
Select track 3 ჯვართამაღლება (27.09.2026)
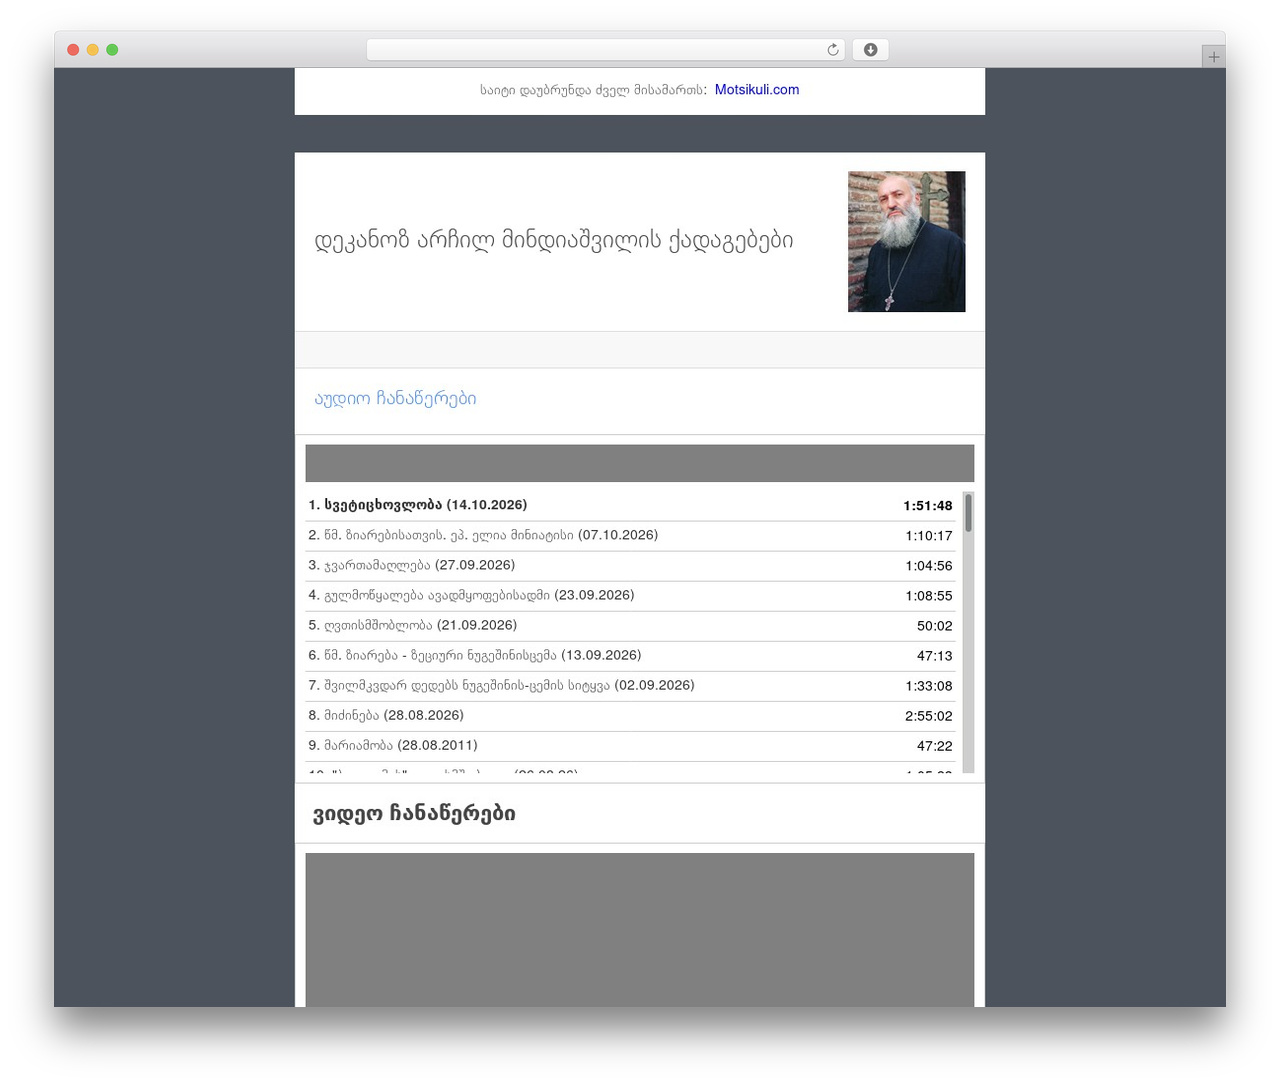[x=630, y=566]
